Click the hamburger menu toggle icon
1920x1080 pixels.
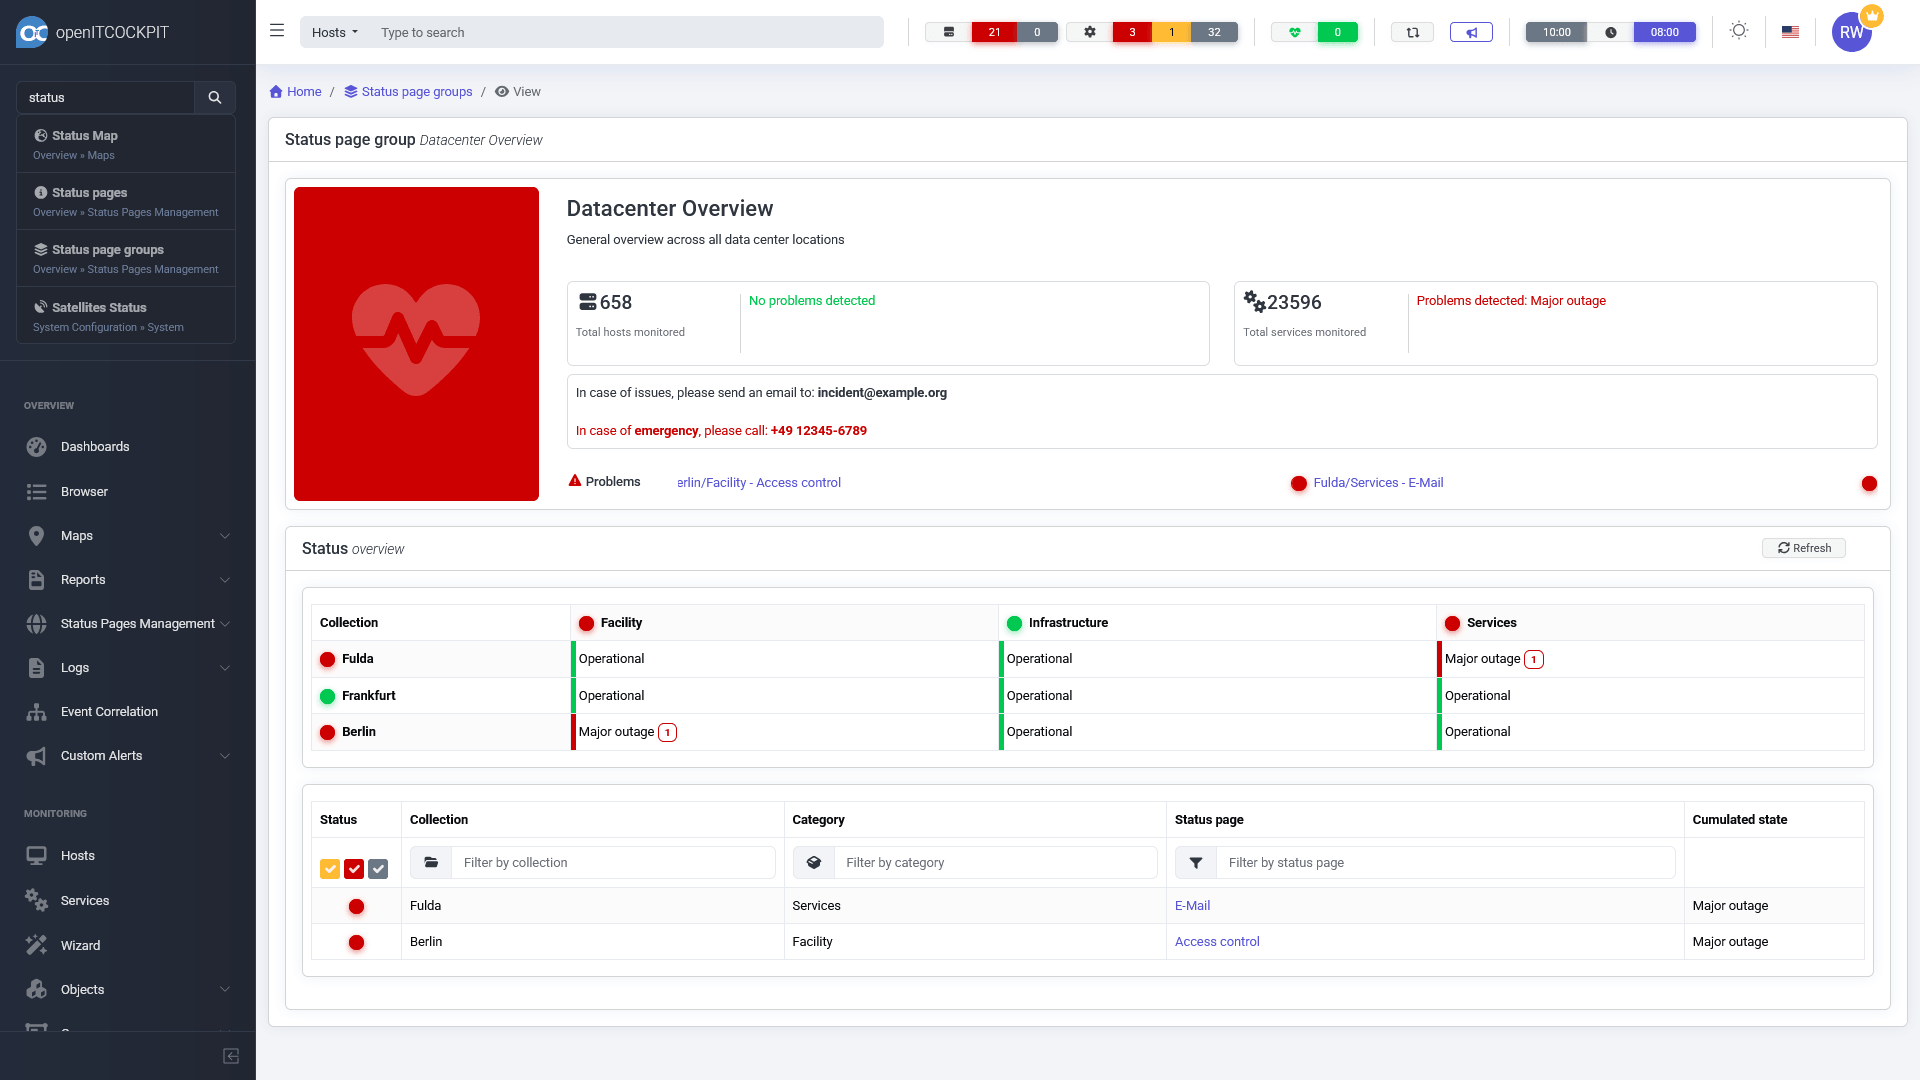[x=277, y=31]
